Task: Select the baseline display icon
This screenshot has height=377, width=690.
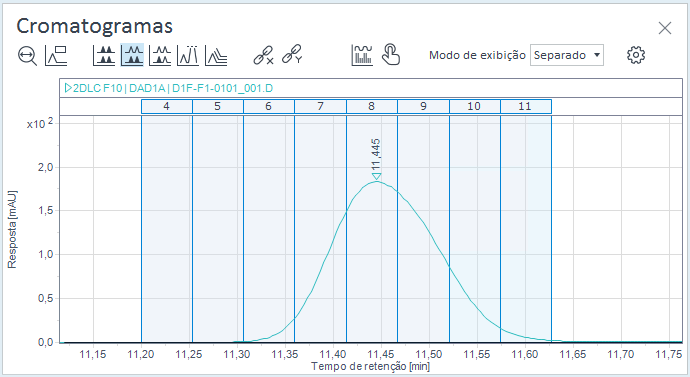Action: click(56, 55)
